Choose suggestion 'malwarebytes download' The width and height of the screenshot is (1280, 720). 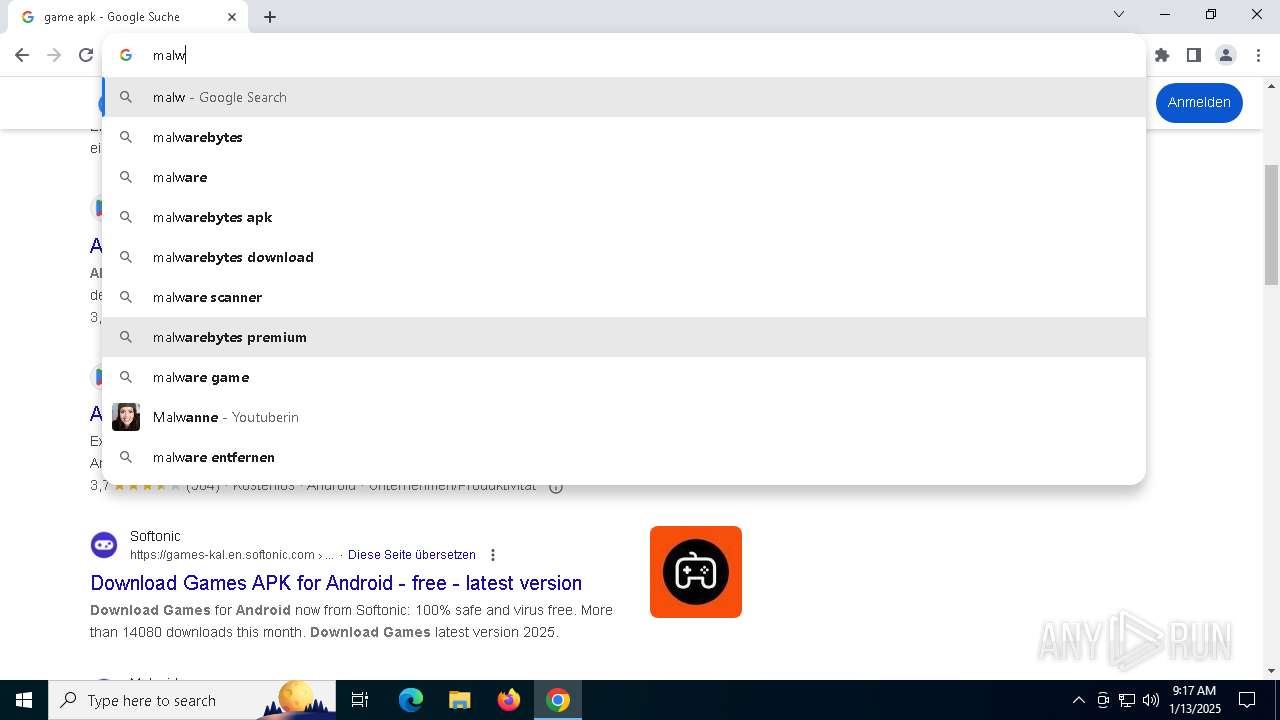(624, 257)
